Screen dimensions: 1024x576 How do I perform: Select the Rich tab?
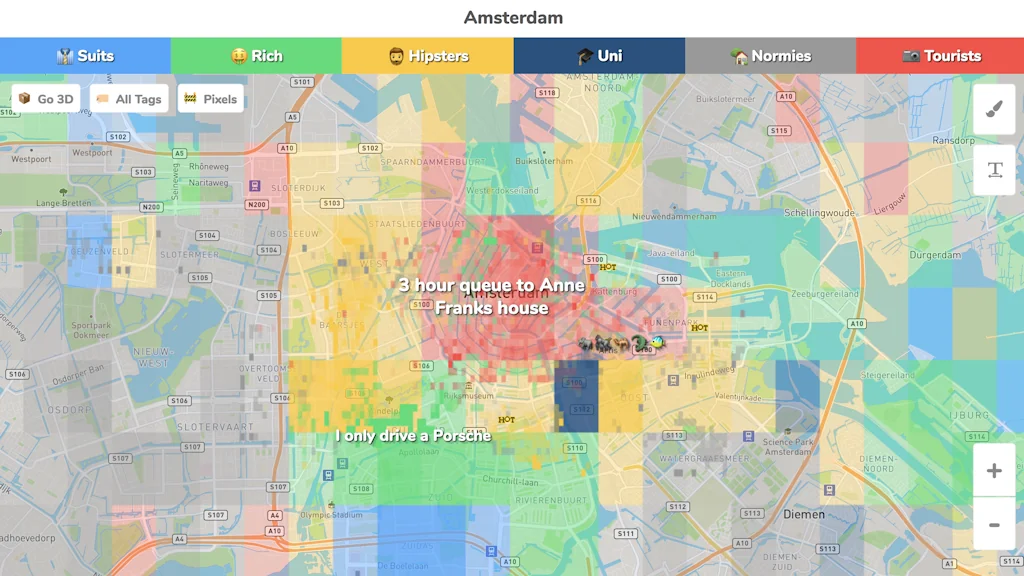pos(256,56)
